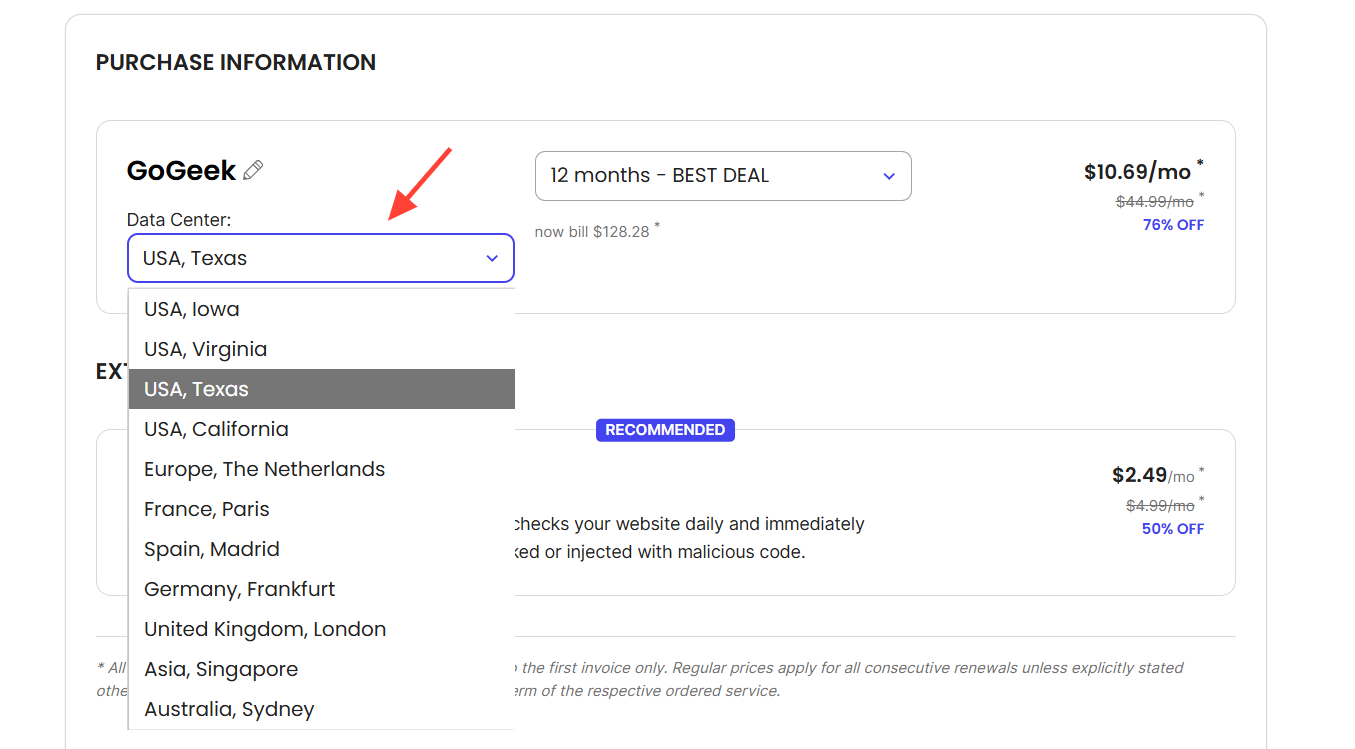Click the 76% OFF discount label
This screenshot has height=749, width=1355.
tap(1173, 225)
